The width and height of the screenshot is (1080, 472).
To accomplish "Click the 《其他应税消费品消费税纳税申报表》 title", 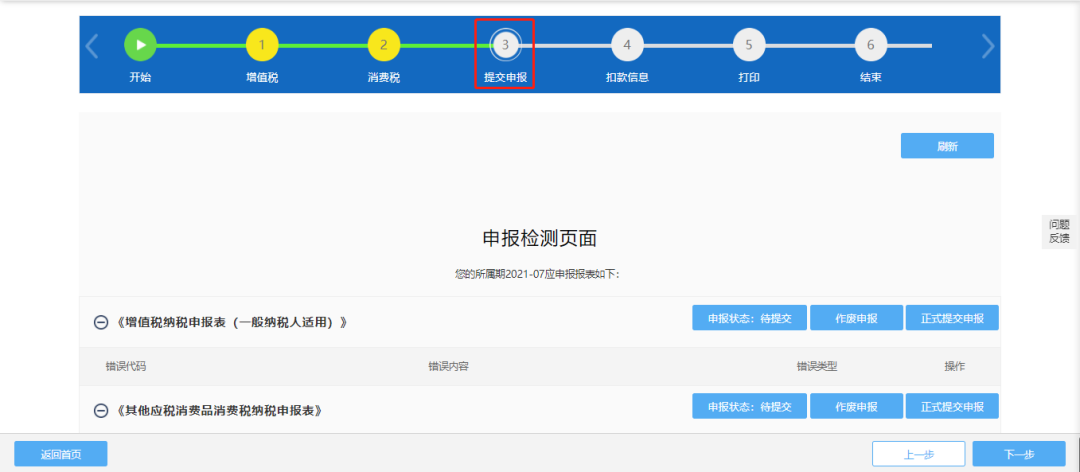I will pyautogui.click(x=219, y=410).
